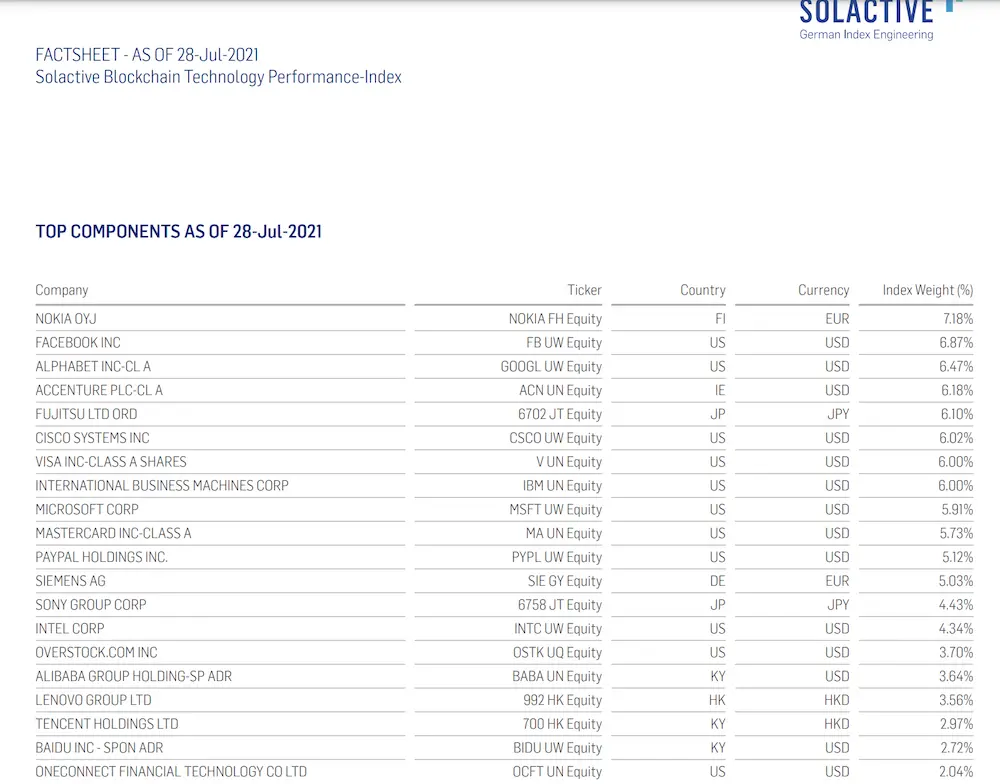Click OneConnect's 2.04% index weight
The height and width of the screenshot is (784, 1000).
(956, 771)
